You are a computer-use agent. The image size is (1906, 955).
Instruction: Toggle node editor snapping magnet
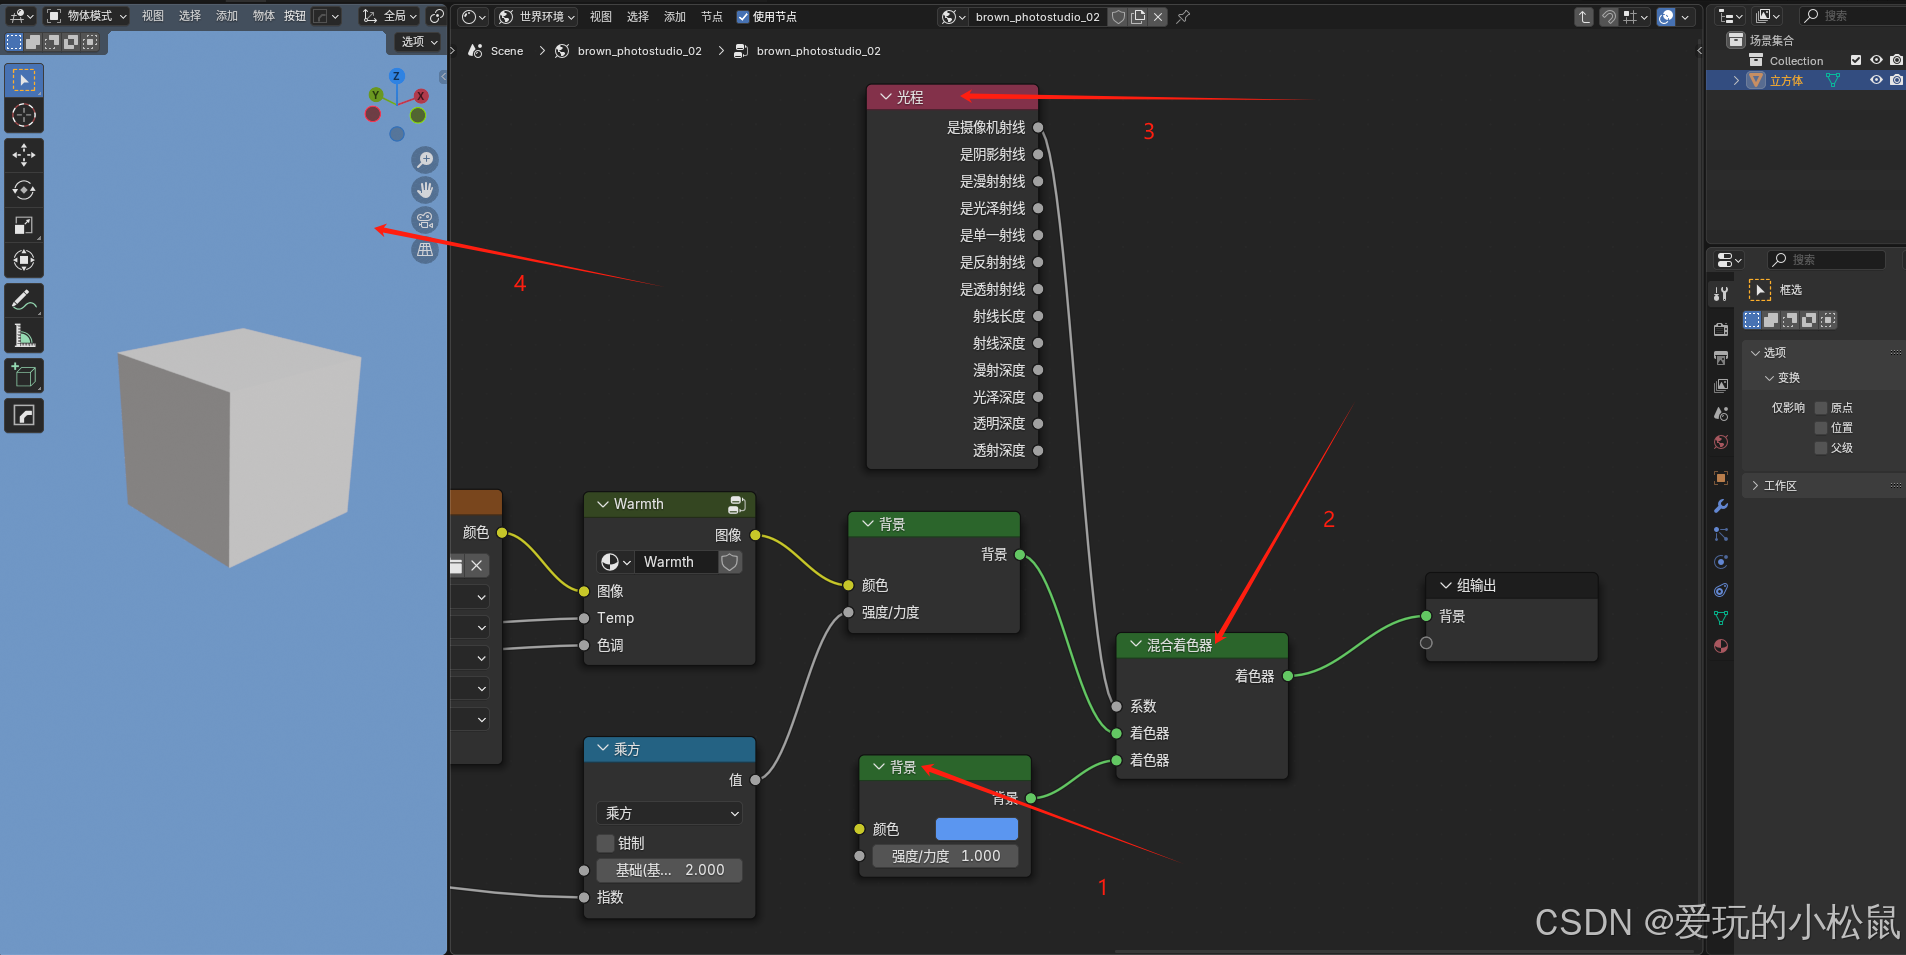(x=1609, y=17)
